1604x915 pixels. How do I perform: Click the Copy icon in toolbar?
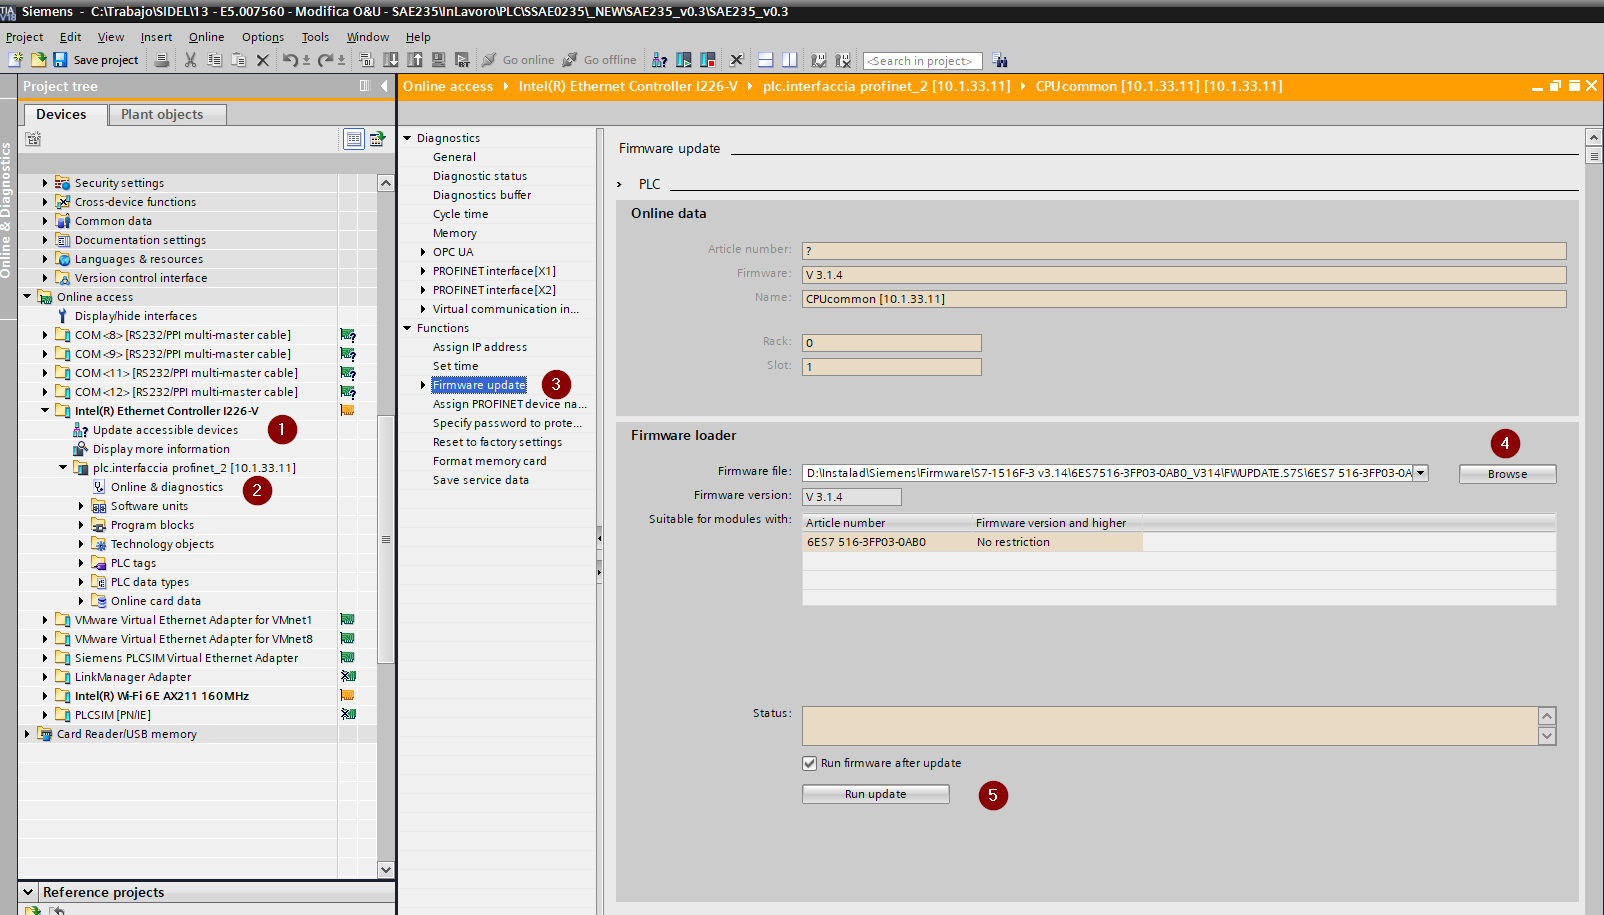(x=214, y=60)
